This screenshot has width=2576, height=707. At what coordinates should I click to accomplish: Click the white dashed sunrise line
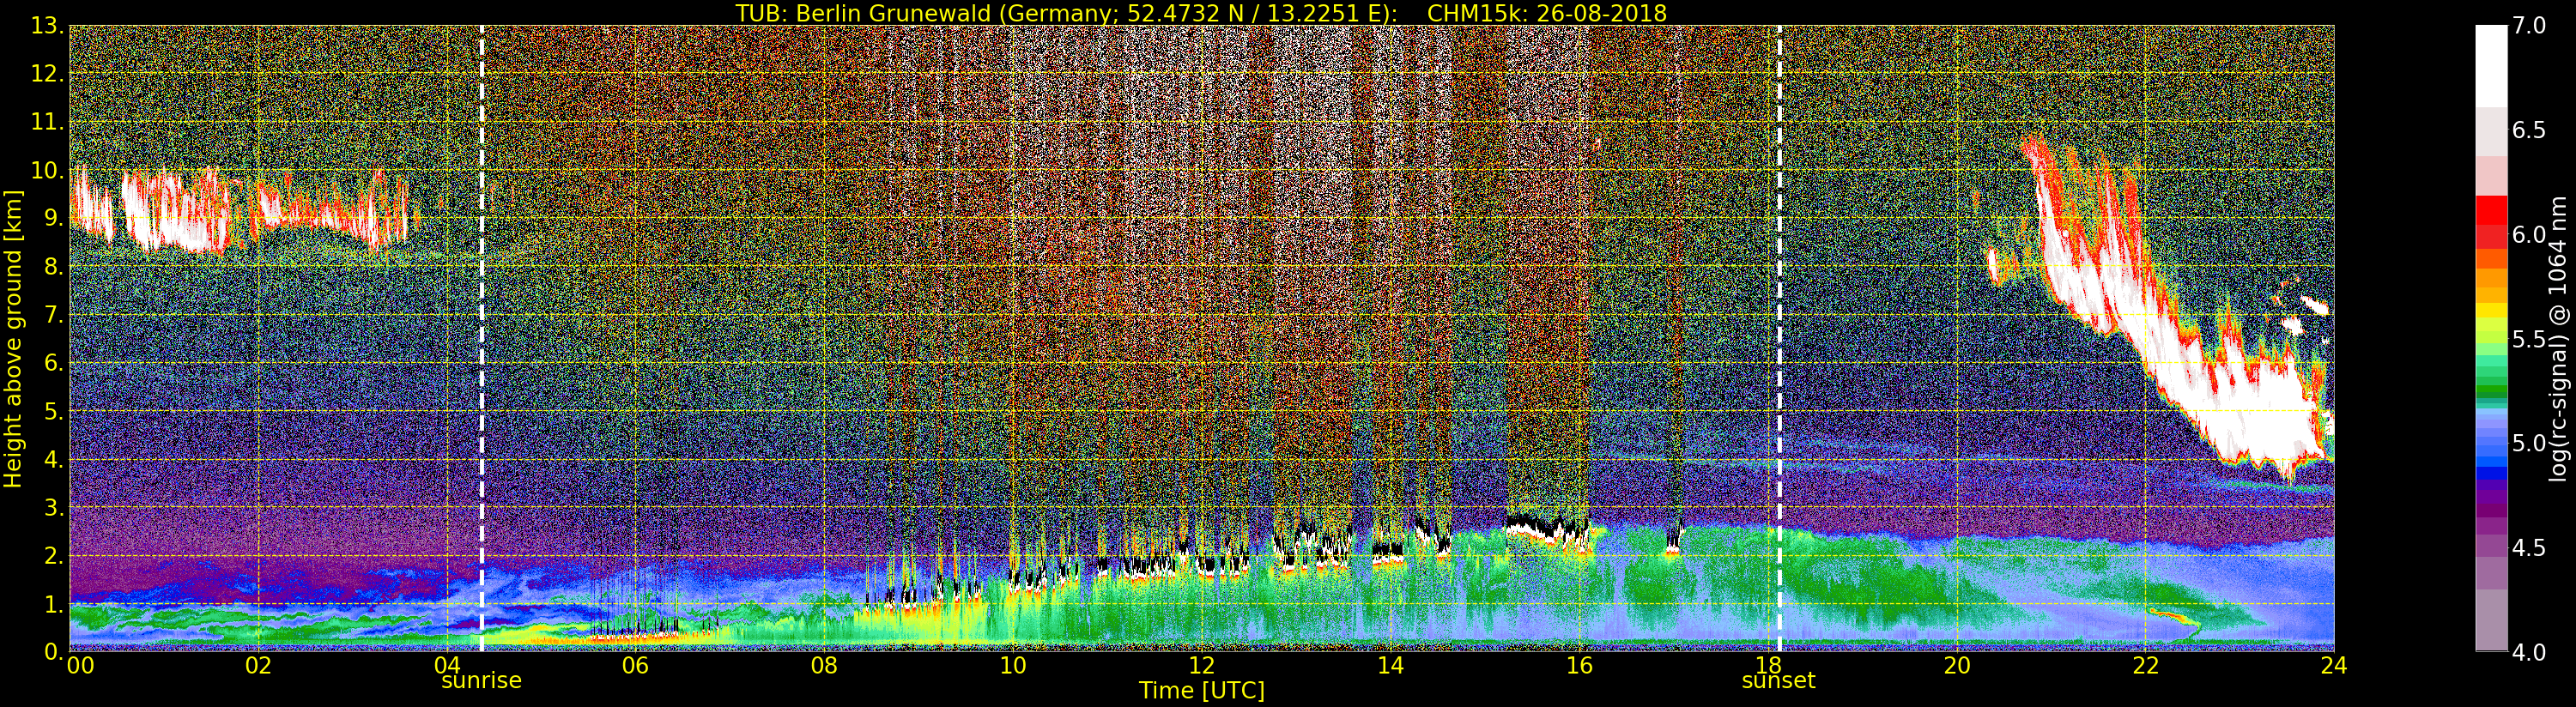(x=482, y=338)
